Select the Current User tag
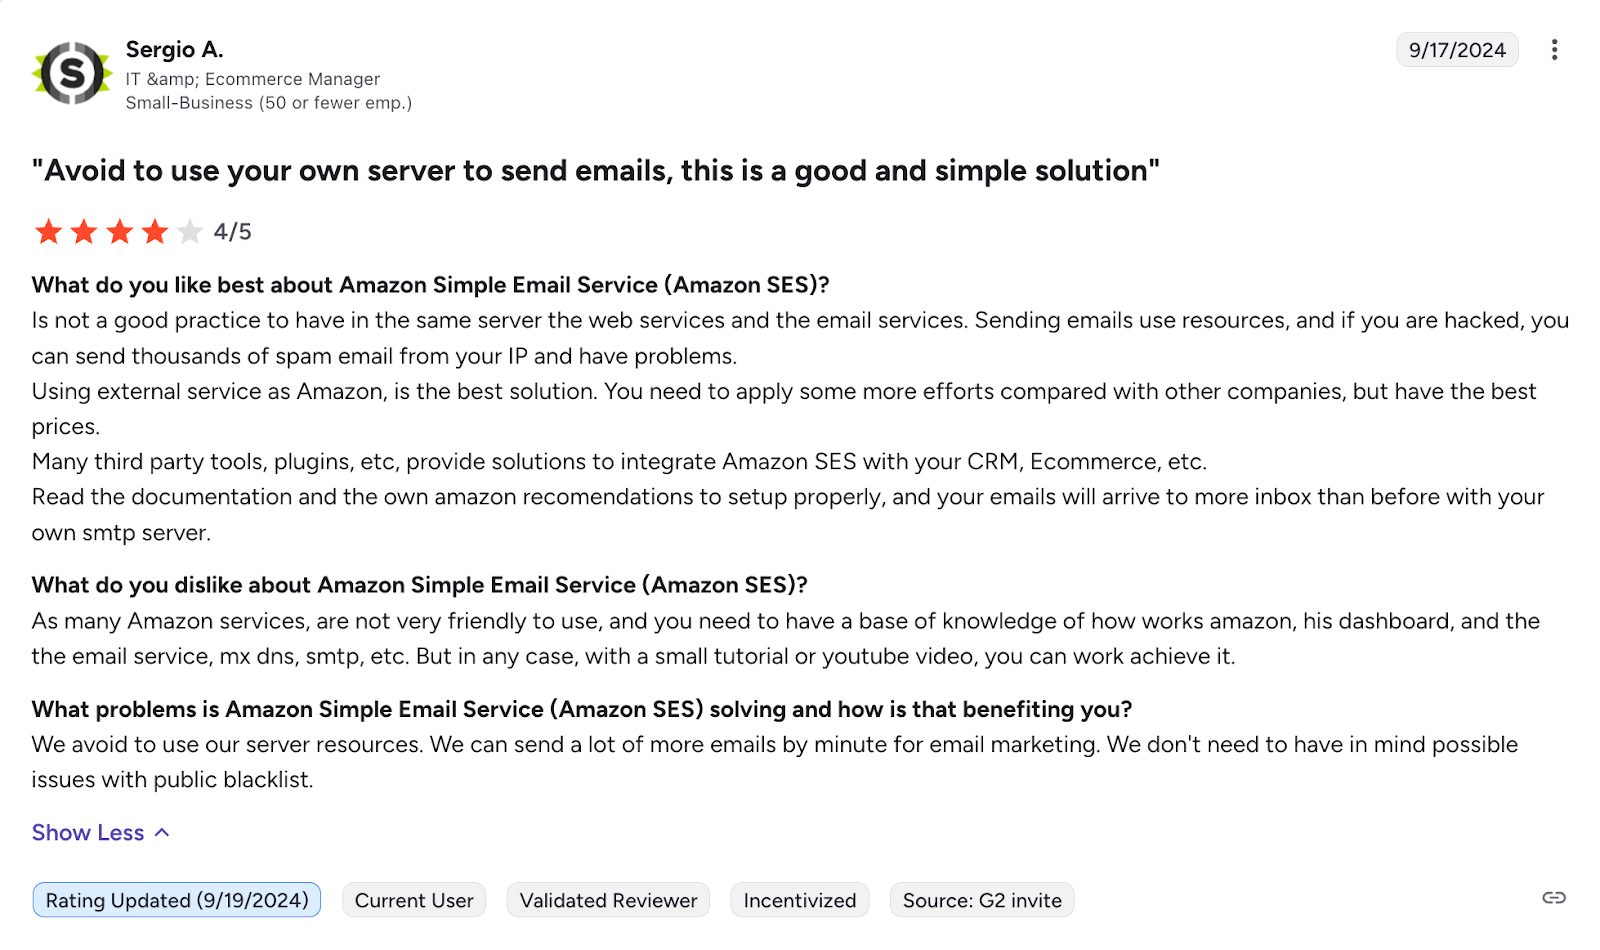Screen dimensions: 1600x950 [x=414, y=900]
